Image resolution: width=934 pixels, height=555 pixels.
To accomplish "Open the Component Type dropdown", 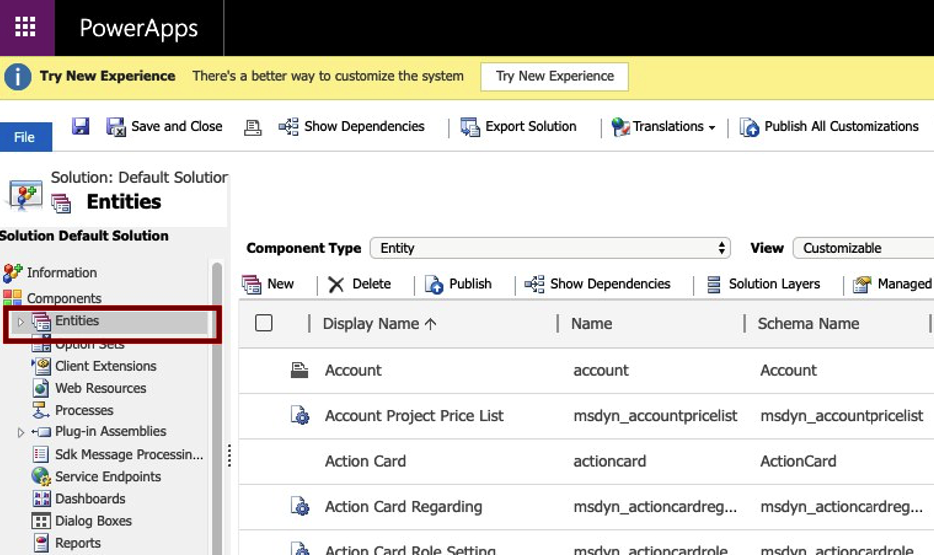I will [x=550, y=248].
